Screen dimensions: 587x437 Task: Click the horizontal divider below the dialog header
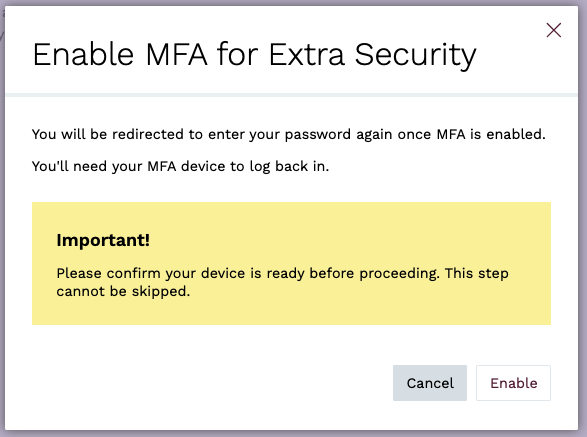tap(292, 95)
